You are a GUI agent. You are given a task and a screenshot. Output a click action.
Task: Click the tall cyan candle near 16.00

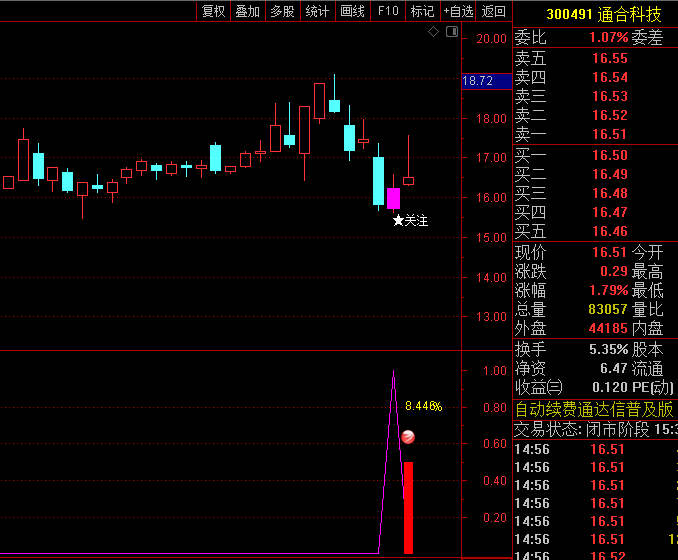[378, 181]
